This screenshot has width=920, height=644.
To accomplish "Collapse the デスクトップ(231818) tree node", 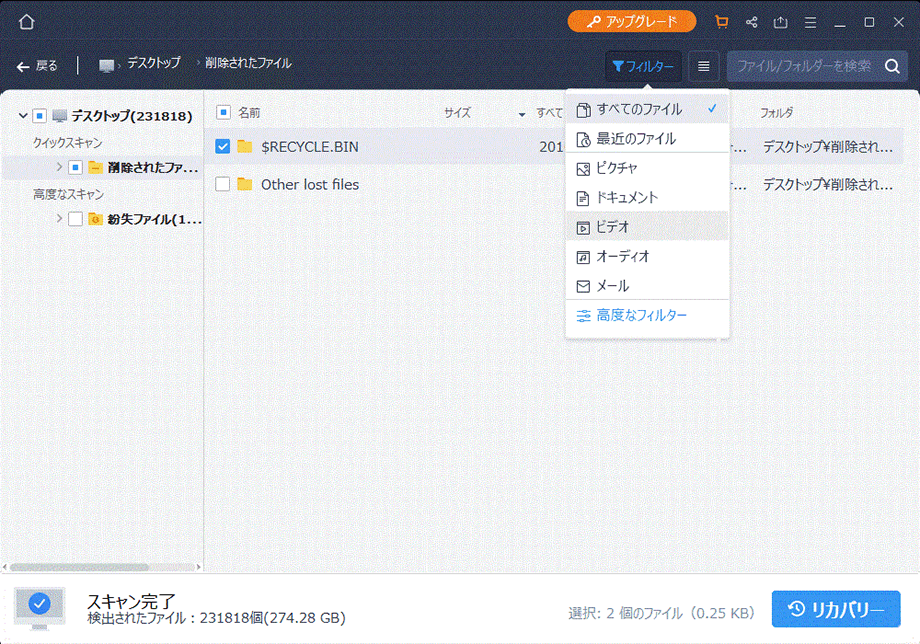I will pyautogui.click(x=22, y=116).
